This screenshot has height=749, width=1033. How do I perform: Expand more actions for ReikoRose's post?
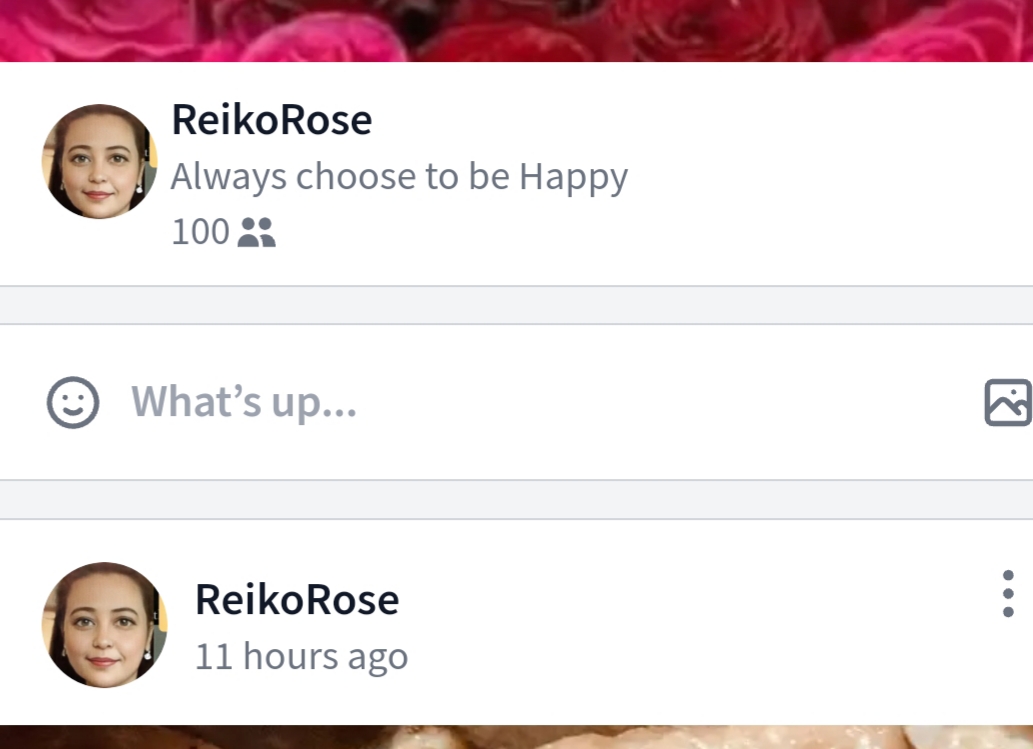[1008, 594]
